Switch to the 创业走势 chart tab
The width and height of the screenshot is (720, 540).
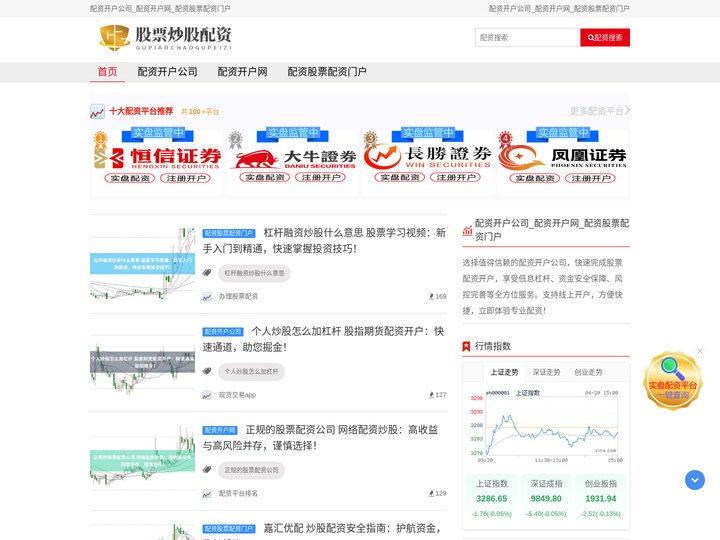(x=588, y=372)
